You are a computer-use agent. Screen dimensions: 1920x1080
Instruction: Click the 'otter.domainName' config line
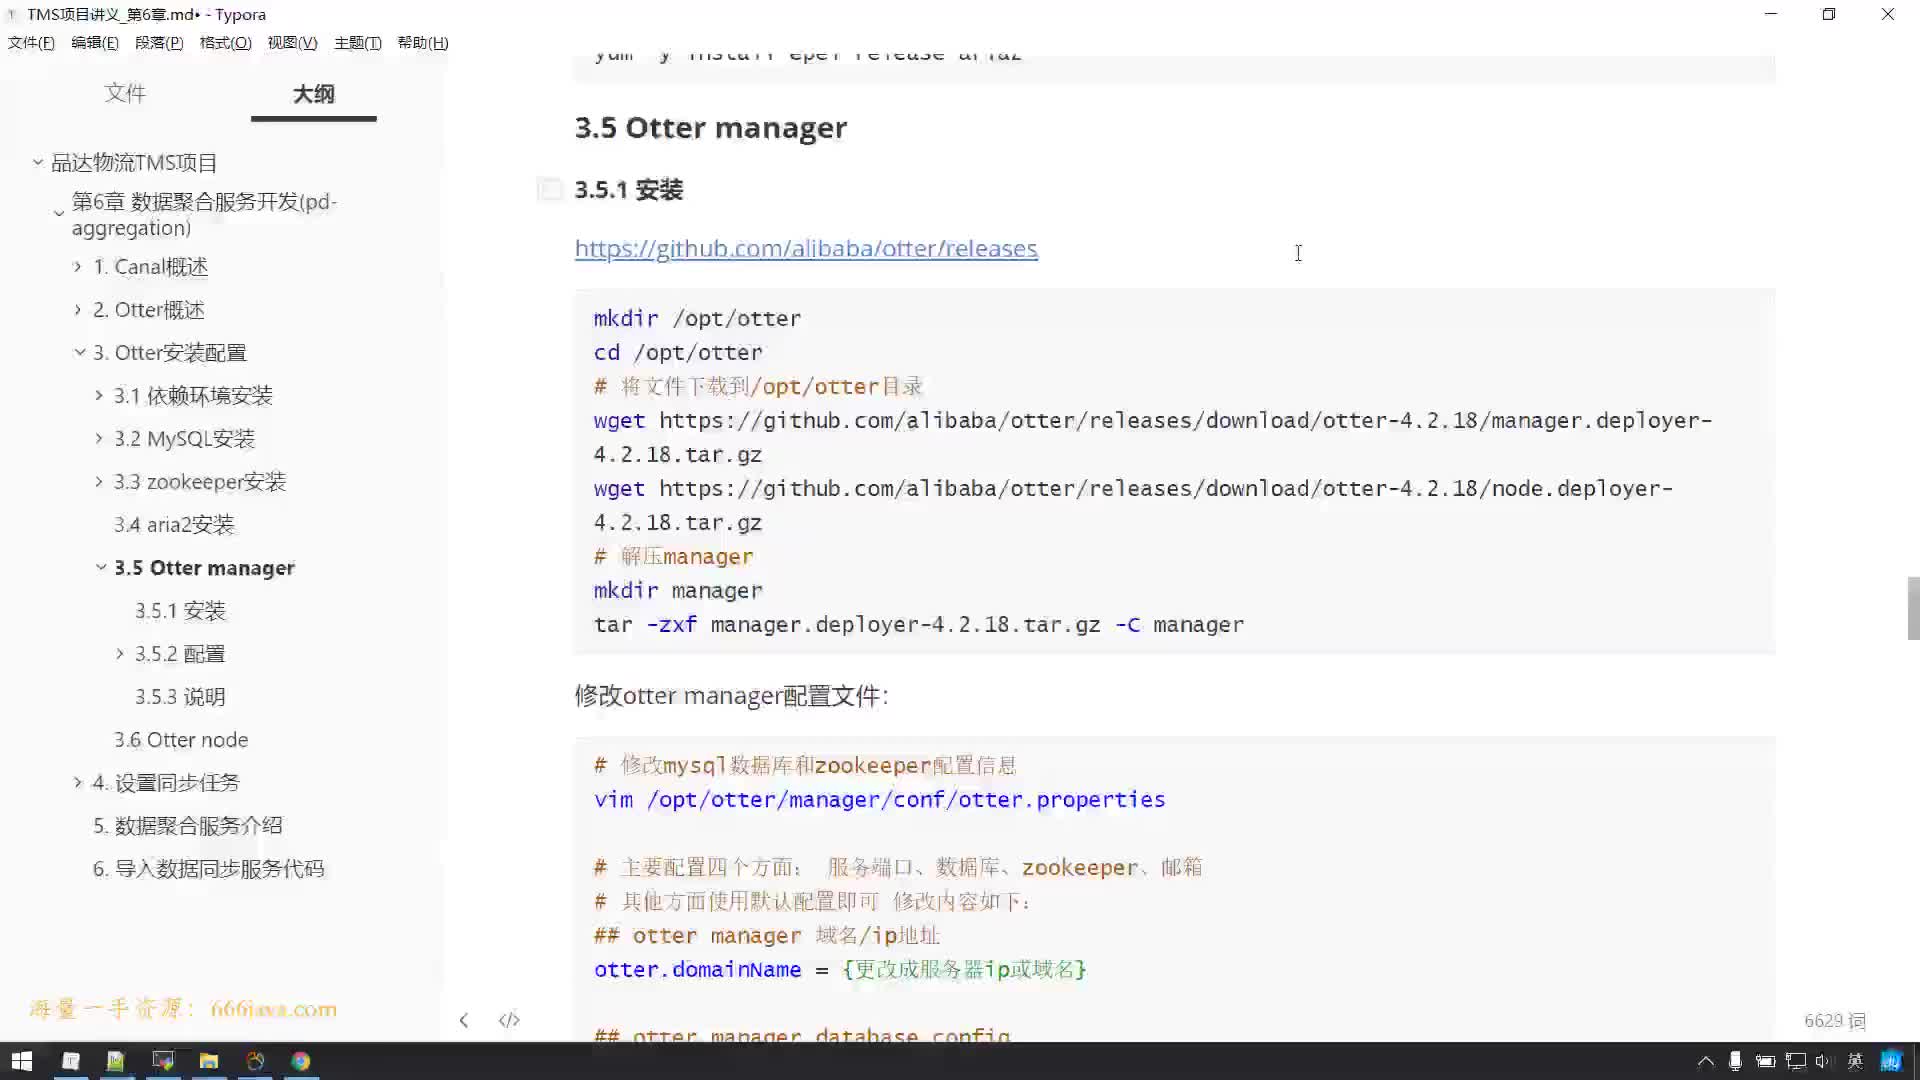point(840,969)
